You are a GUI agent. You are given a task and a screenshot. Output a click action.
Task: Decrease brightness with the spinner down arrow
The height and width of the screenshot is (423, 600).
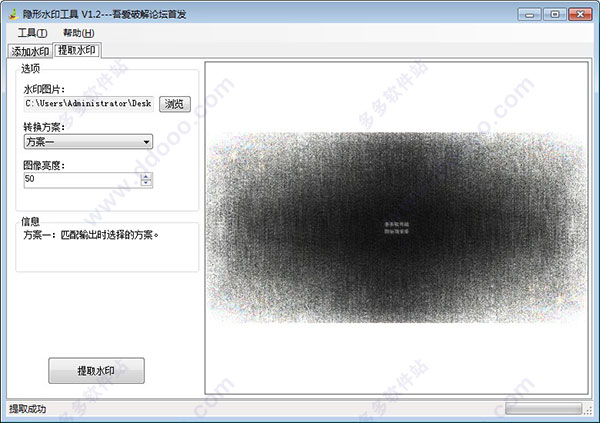pos(146,183)
